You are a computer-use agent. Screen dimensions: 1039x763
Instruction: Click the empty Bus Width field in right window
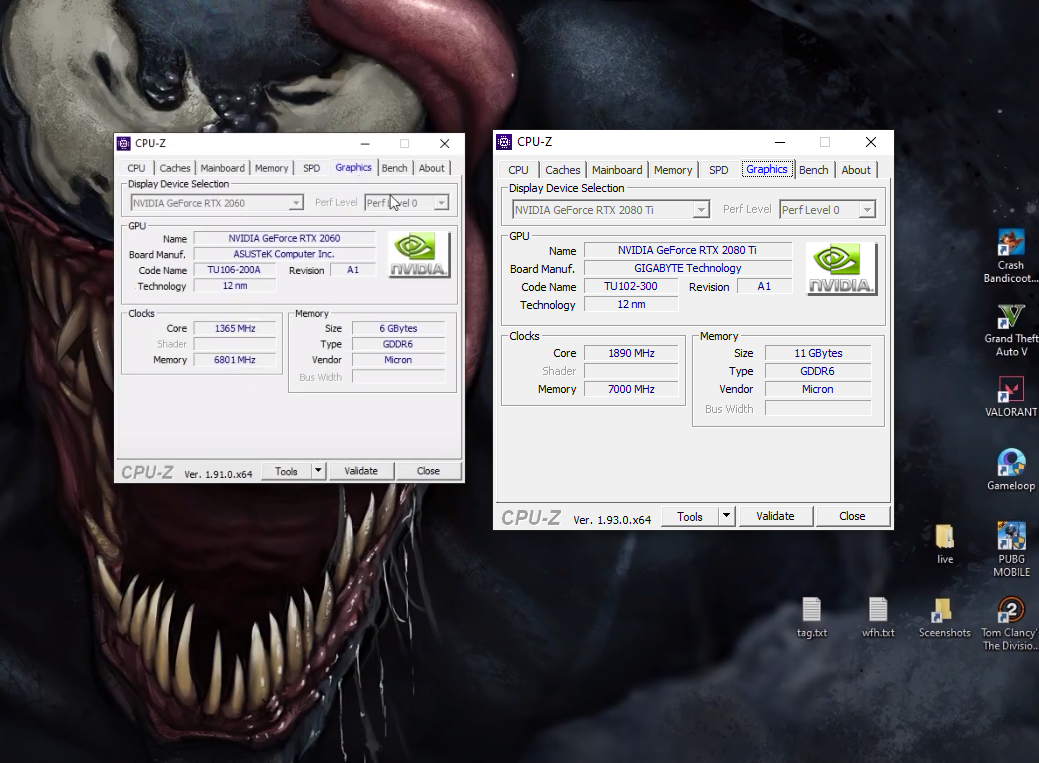coord(818,408)
